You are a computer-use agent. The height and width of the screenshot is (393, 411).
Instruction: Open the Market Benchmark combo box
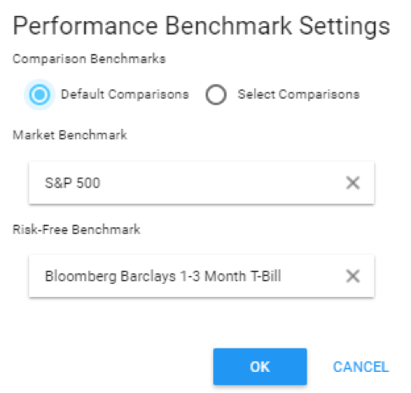tap(201, 183)
